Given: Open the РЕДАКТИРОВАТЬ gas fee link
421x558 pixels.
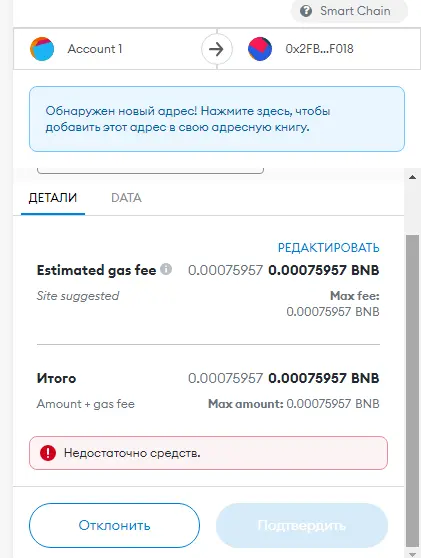Looking at the screenshot, I should pos(328,248).
